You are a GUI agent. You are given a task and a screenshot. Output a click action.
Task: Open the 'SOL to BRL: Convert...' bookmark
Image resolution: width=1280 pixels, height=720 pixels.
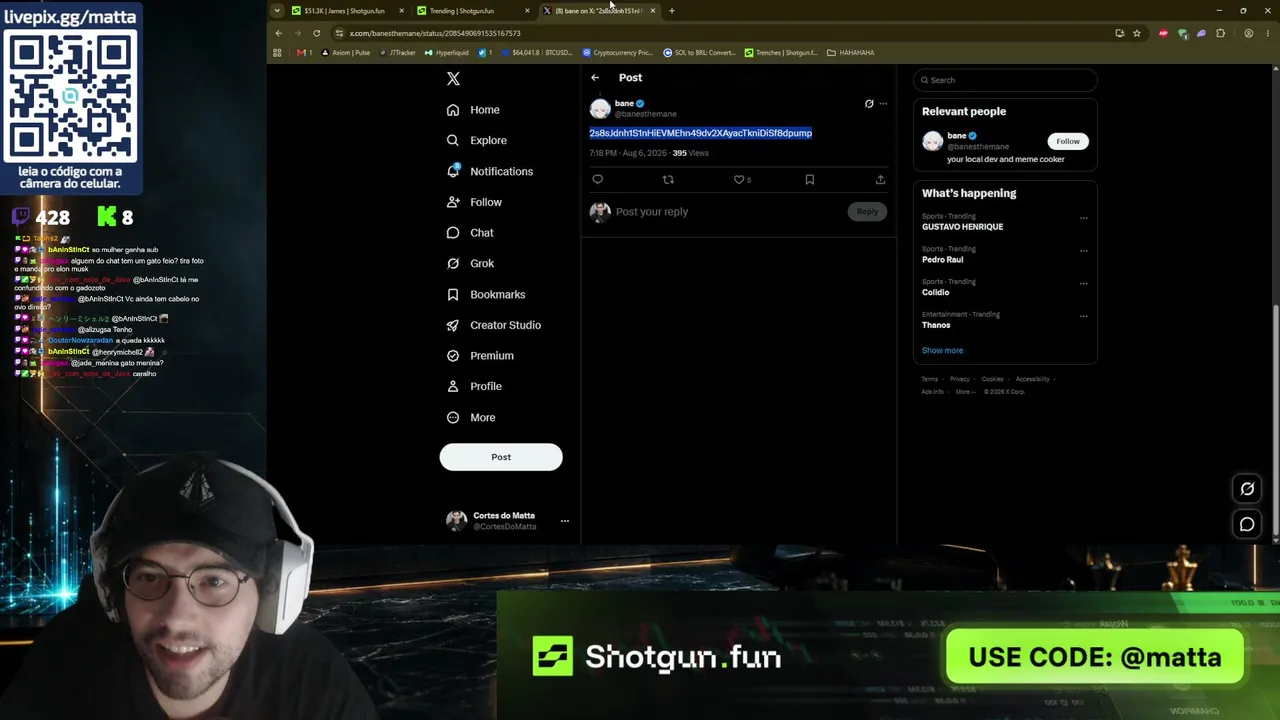click(700, 53)
